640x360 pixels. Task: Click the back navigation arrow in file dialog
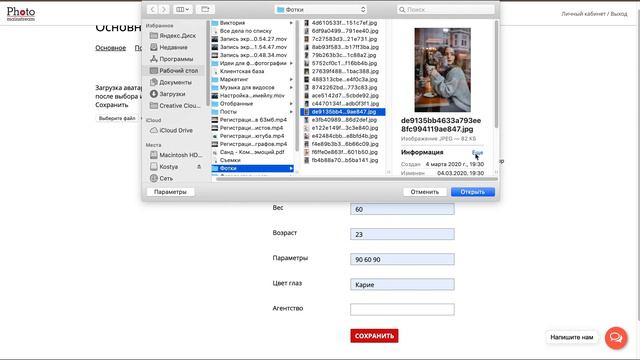pos(152,9)
